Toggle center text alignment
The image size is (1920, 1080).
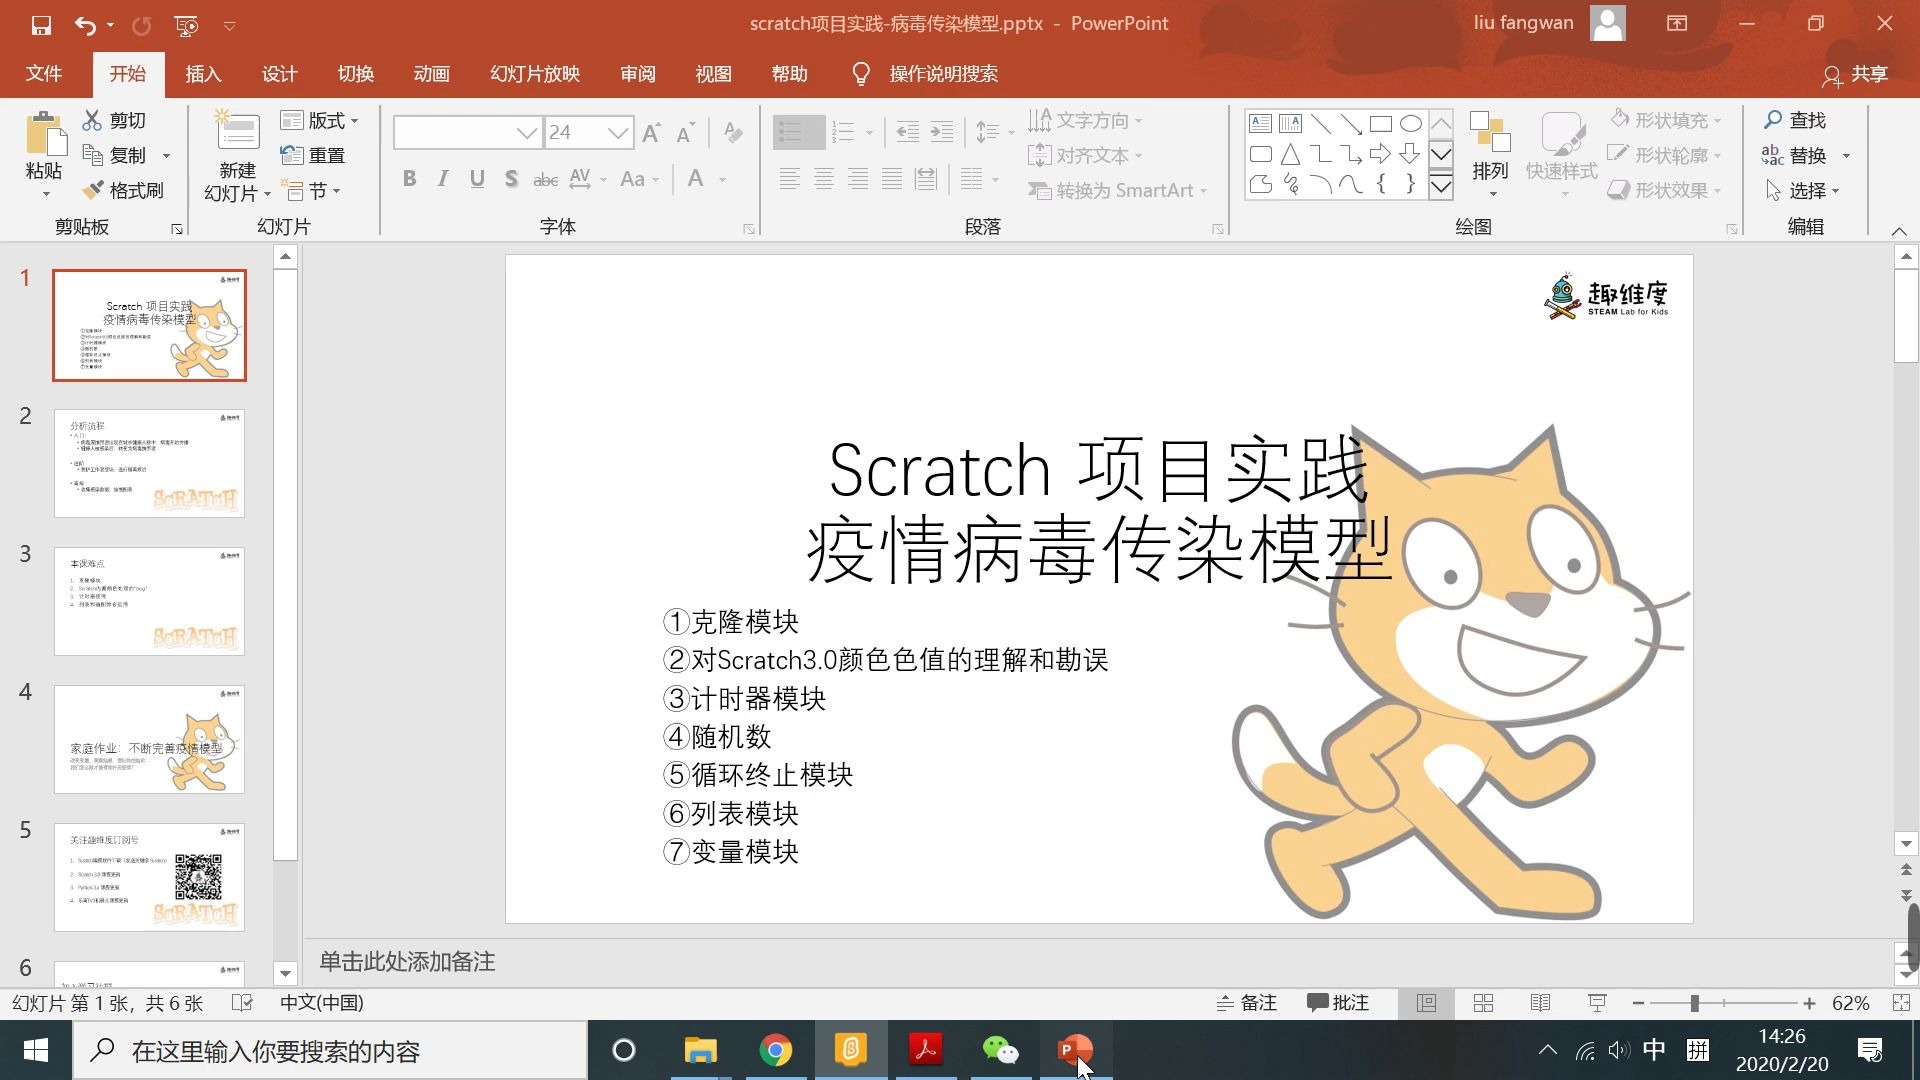824,179
